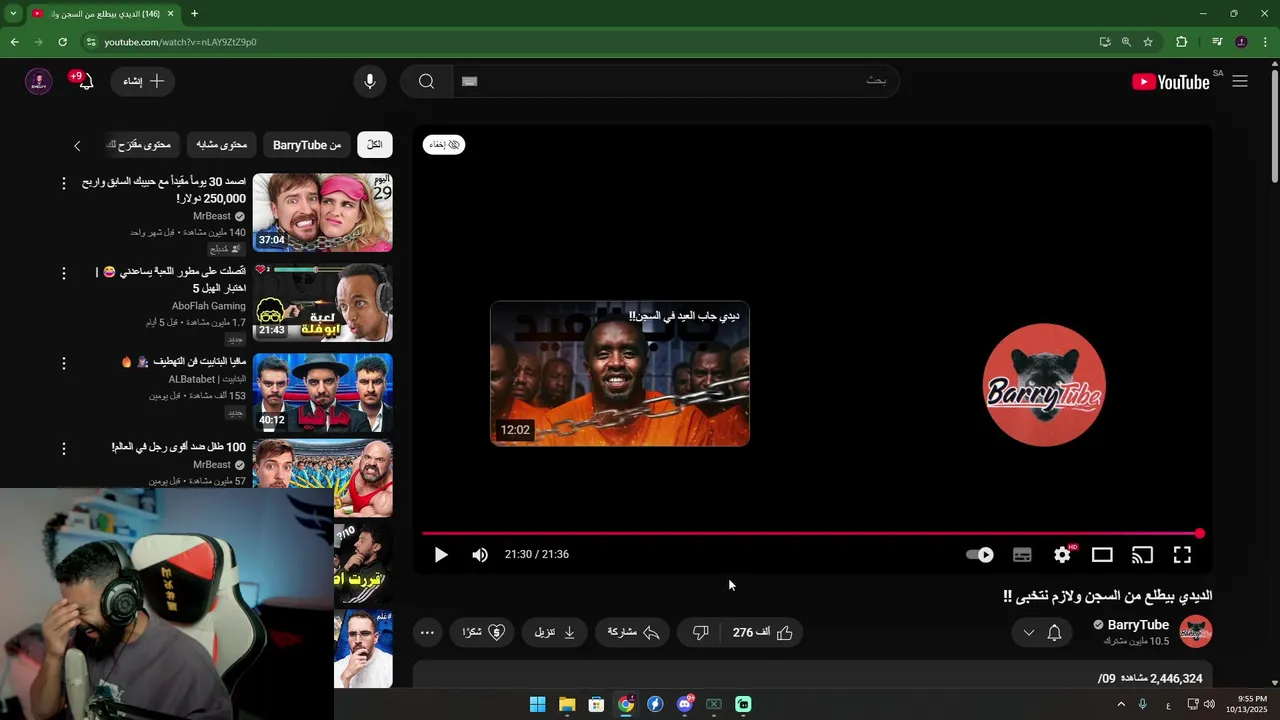Viewport: 1280px width, 720px height.
Task: Submit search with magnifier button
Action: (x=427, y=81)
